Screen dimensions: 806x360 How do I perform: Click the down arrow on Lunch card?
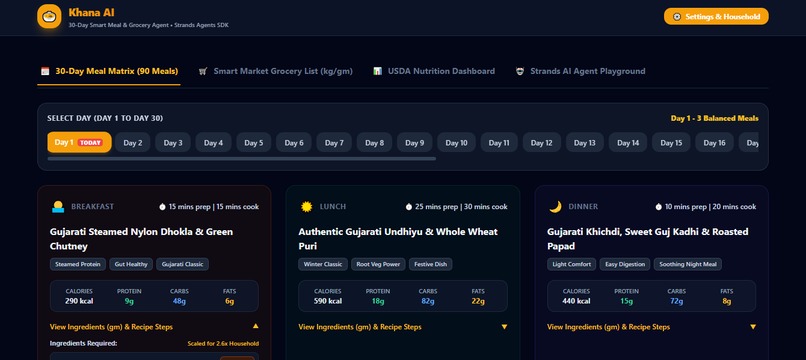pos(504,327)
